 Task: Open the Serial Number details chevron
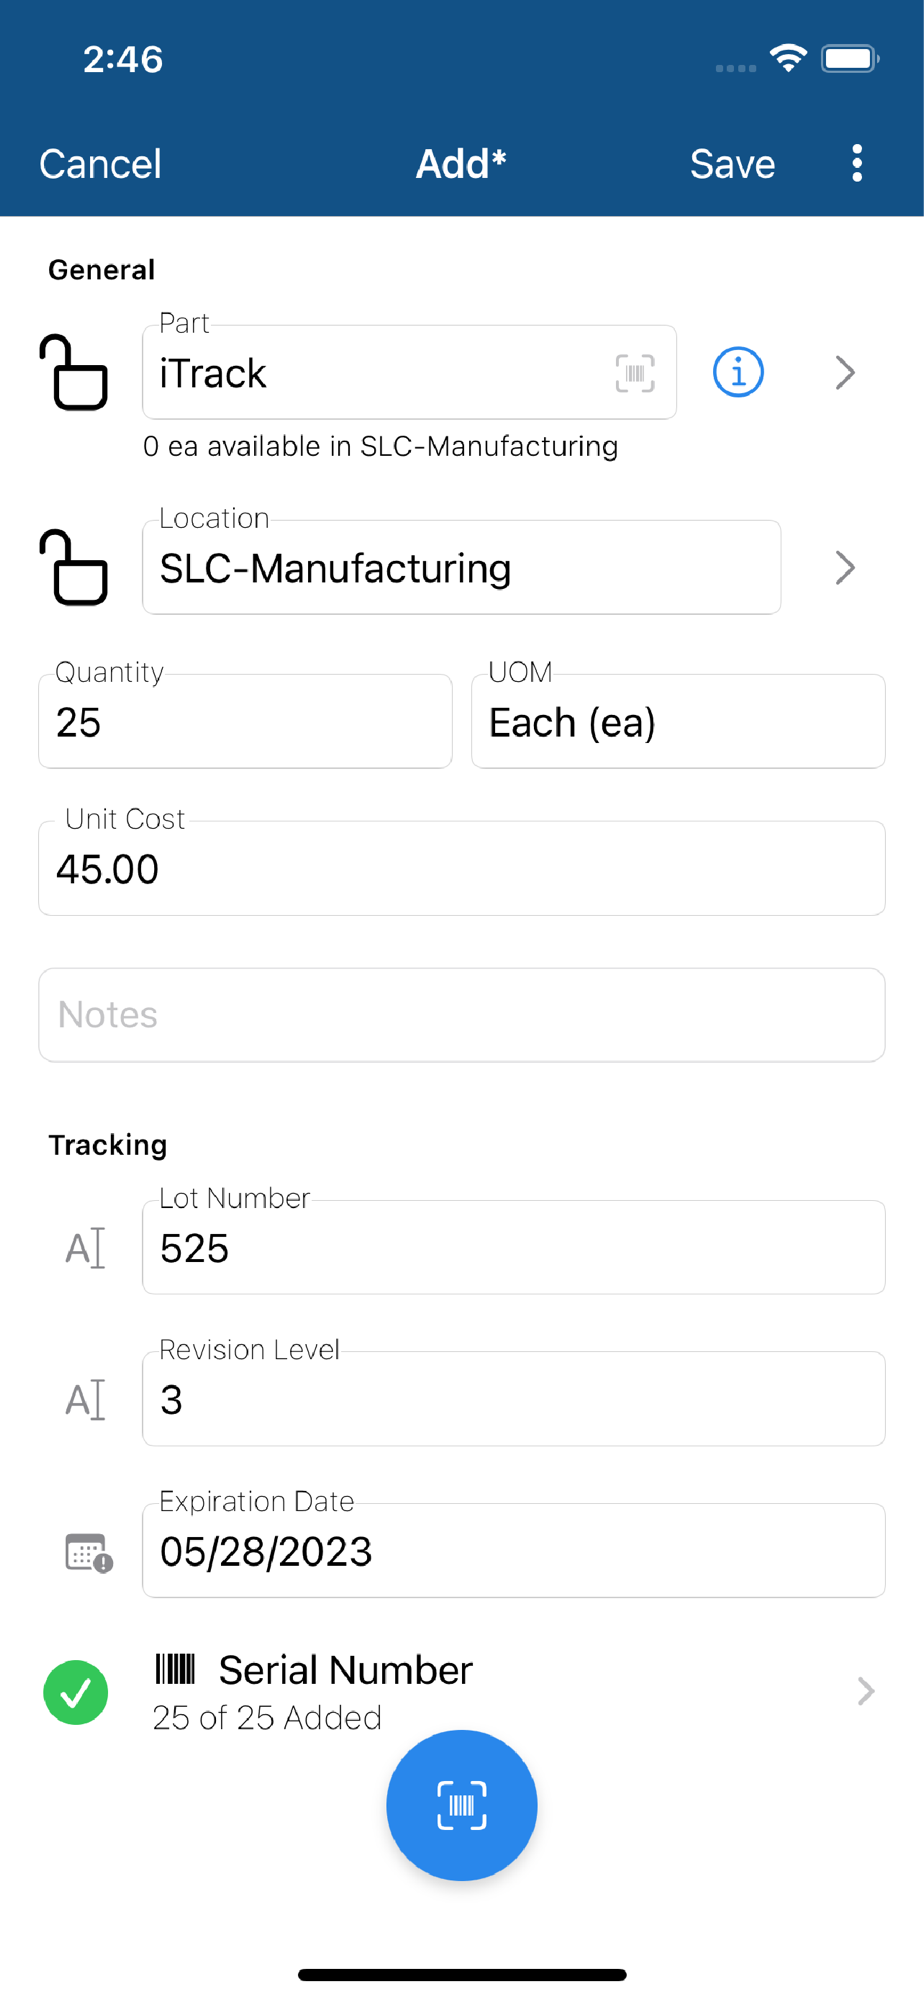[866, 1691]
